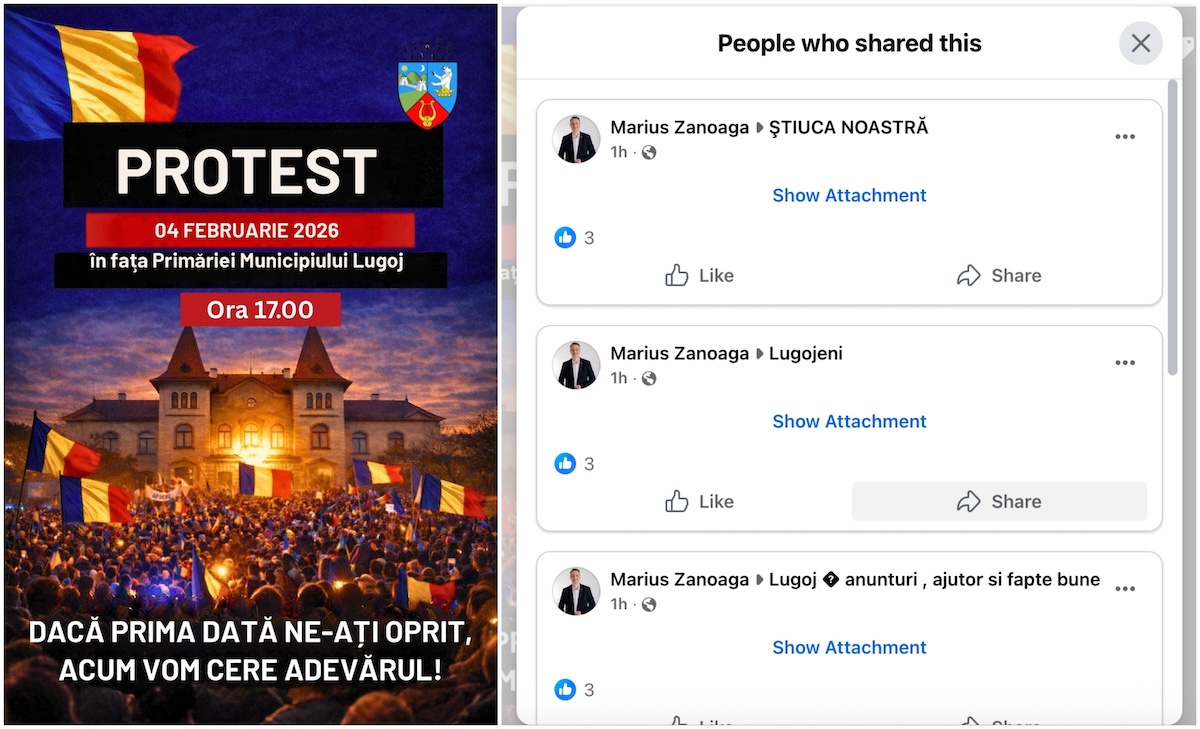Show Attachment in Lugoj anunturi share
Screen dimensions: 1200x729
coord(849,647)
